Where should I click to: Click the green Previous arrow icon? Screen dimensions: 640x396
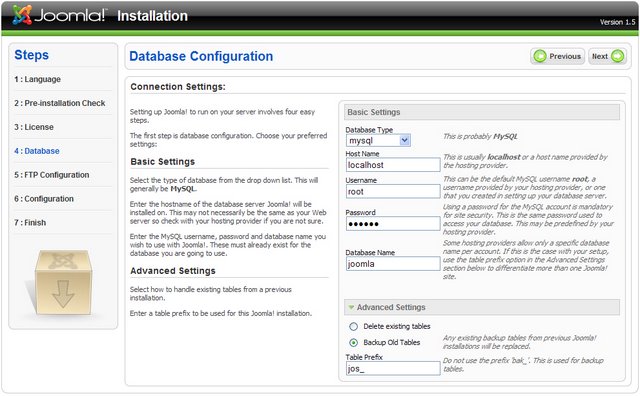point(540,56)
